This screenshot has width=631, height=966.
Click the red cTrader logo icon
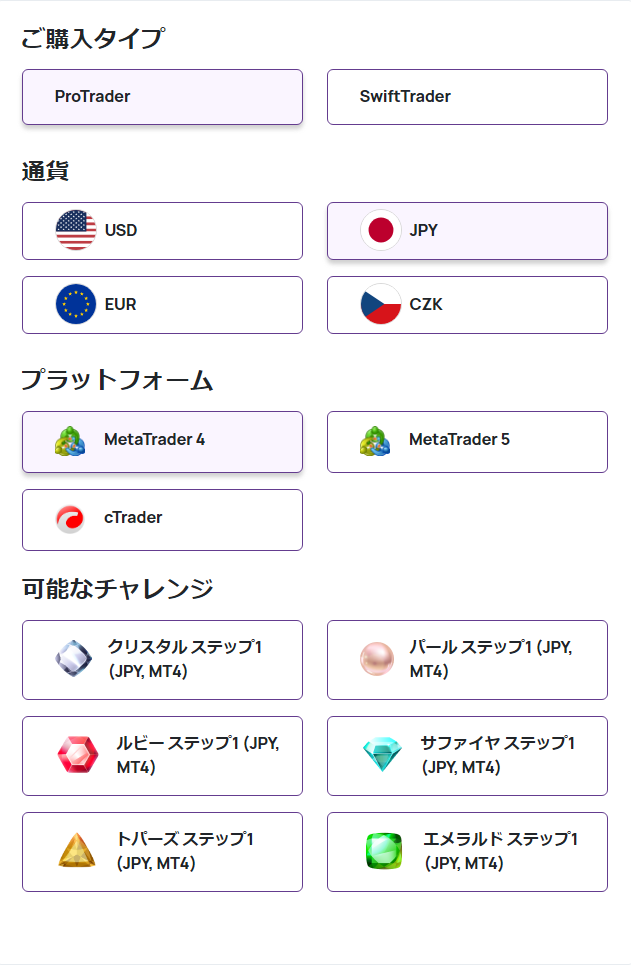coord(70,519)
